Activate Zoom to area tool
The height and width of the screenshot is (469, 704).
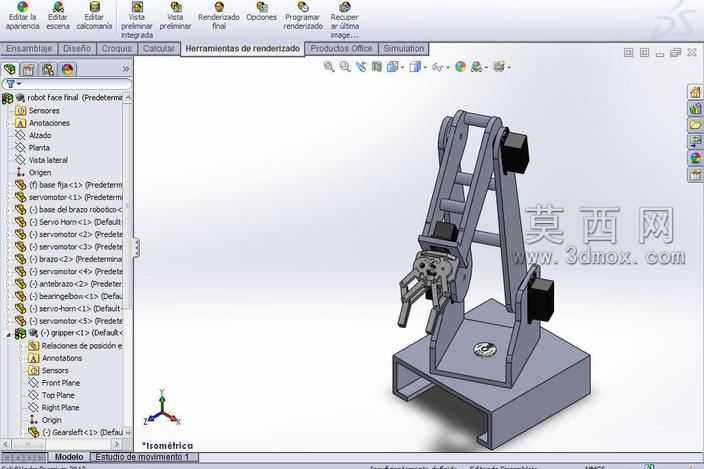tap(345, 67)
